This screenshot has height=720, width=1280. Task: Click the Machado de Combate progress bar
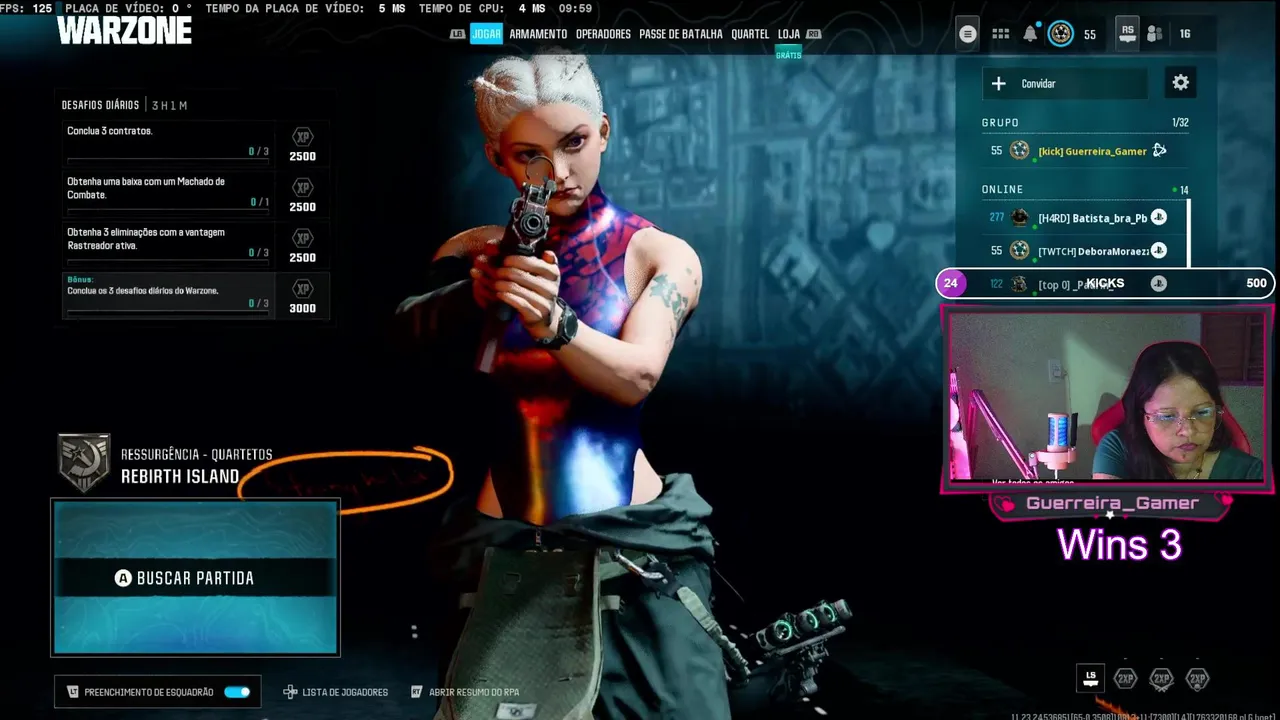click(168, 210)
